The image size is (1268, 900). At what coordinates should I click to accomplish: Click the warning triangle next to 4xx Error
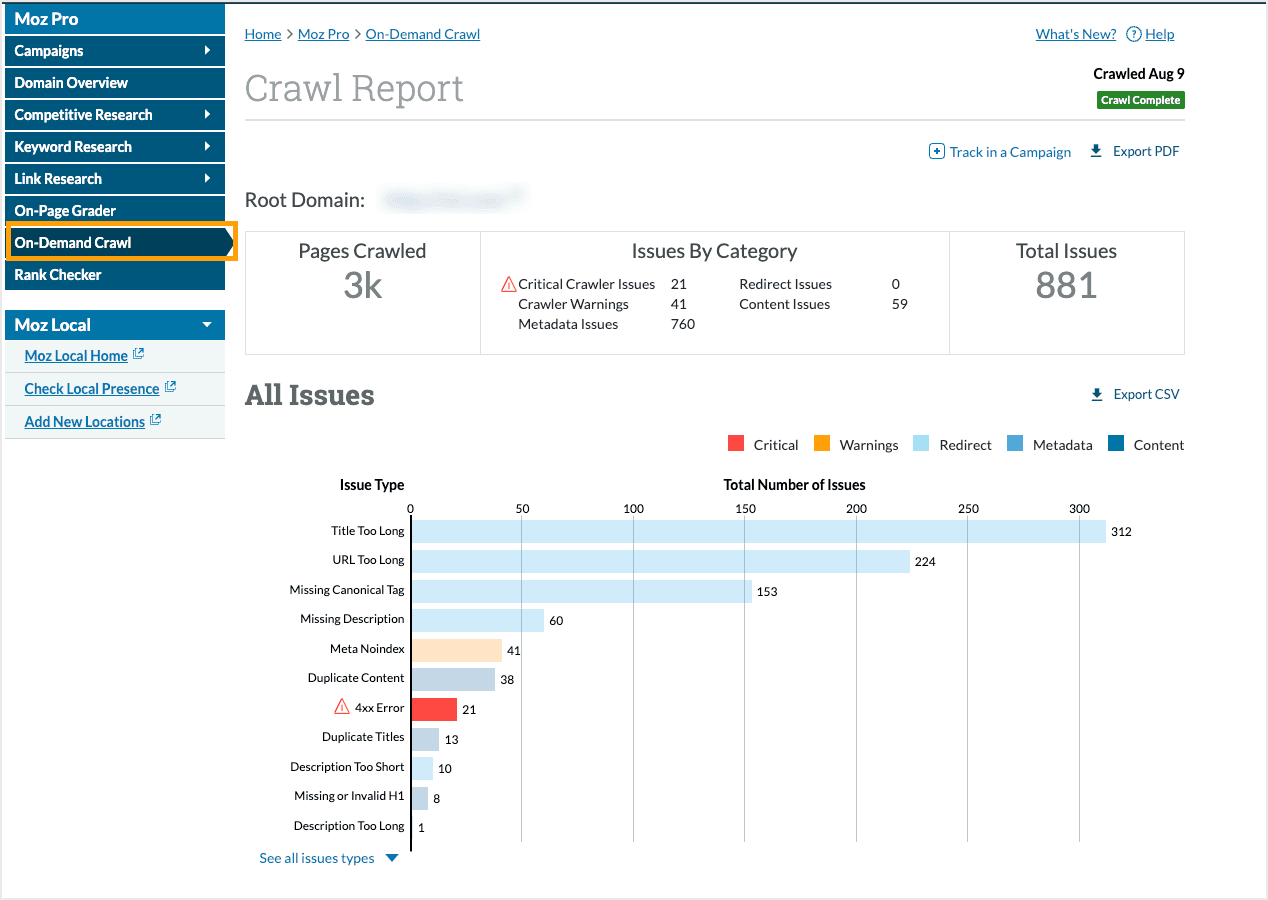[x=342, y=707]
